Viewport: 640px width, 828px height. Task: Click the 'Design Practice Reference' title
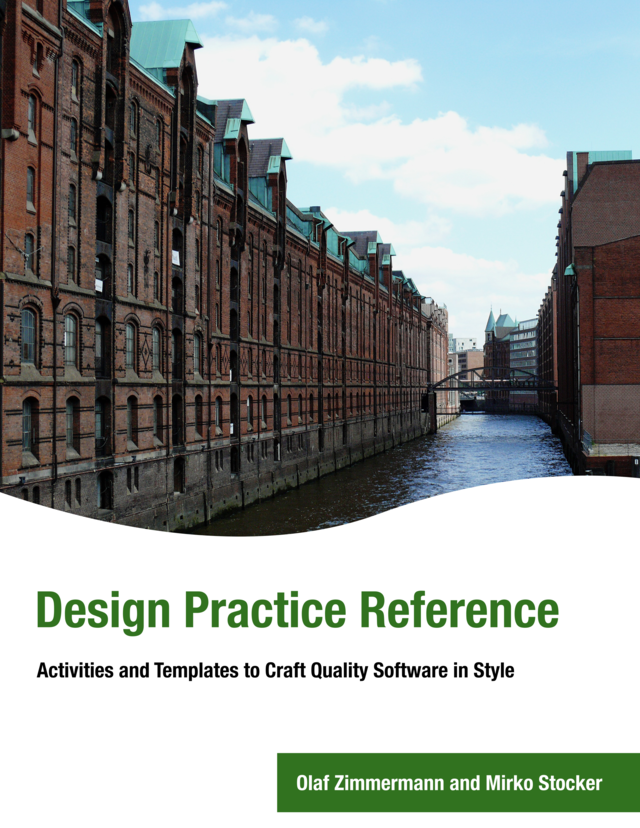(x=297, y=612)
